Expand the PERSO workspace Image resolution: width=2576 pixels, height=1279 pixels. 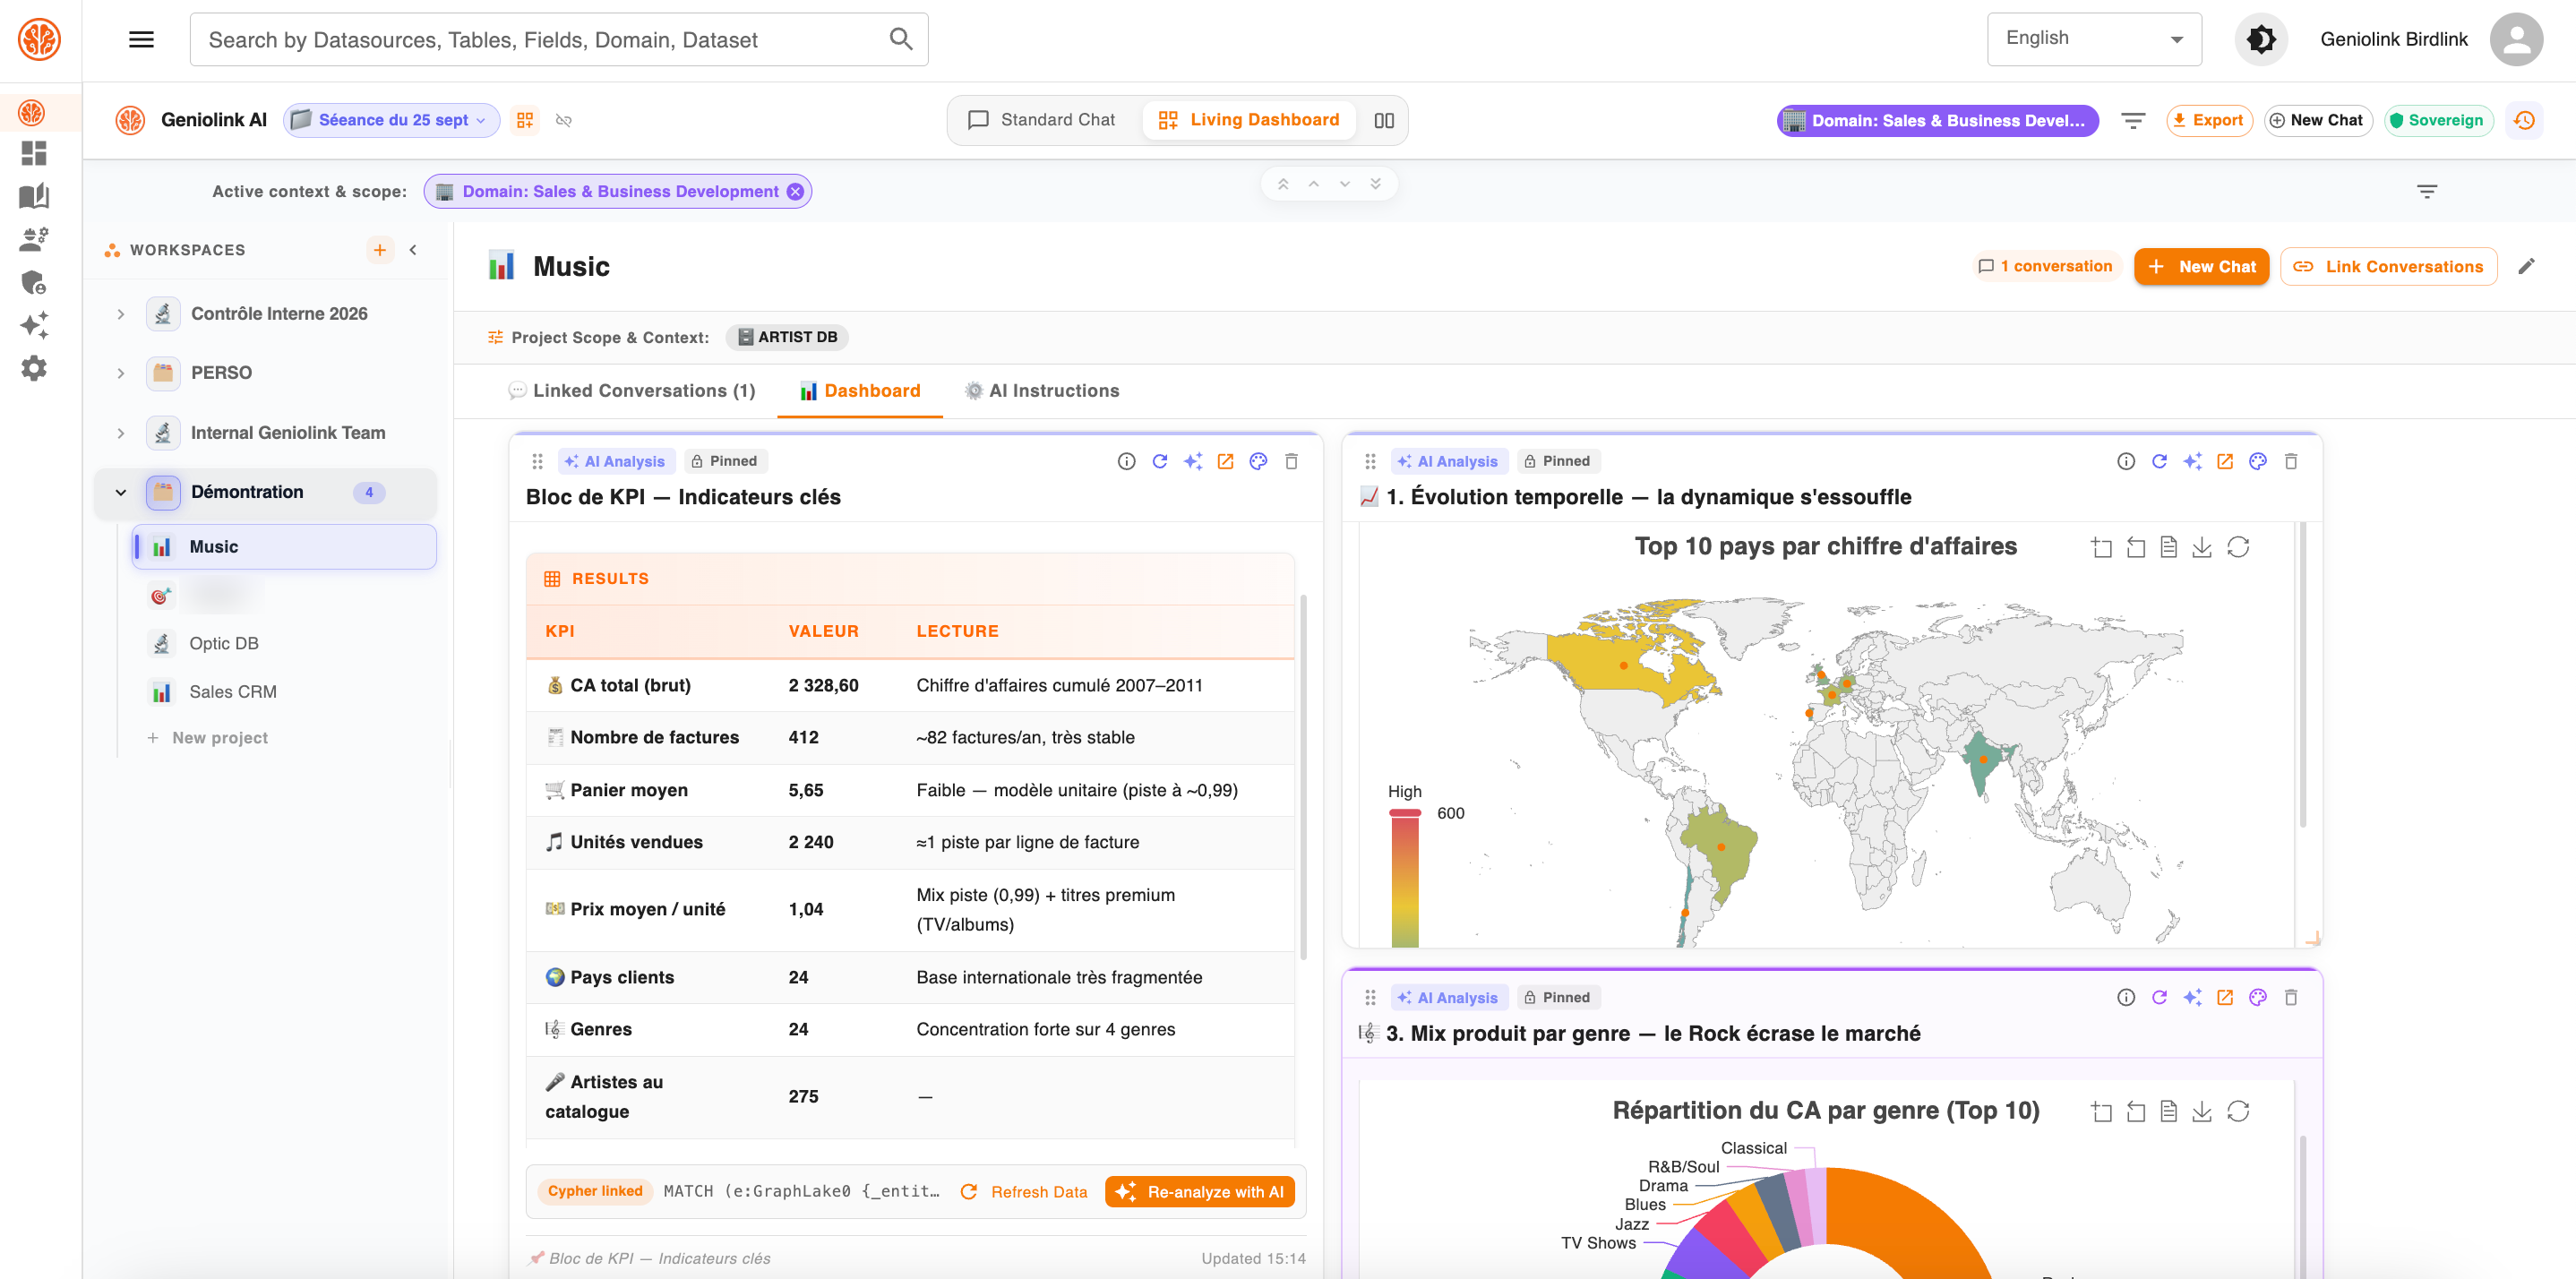(121, 373)
